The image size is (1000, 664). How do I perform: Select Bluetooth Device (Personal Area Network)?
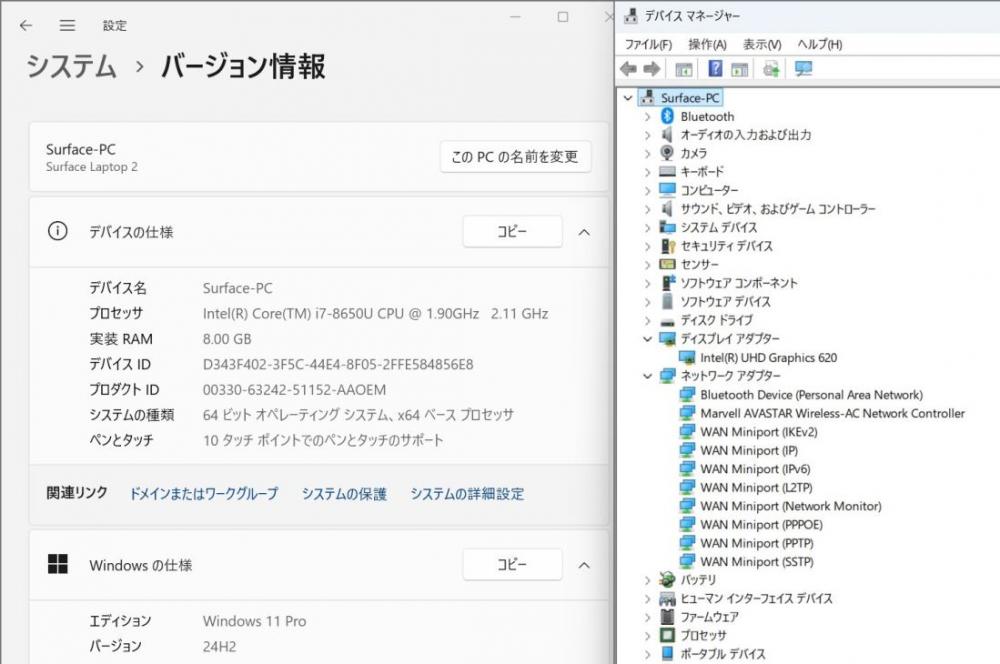pos(811,394)
